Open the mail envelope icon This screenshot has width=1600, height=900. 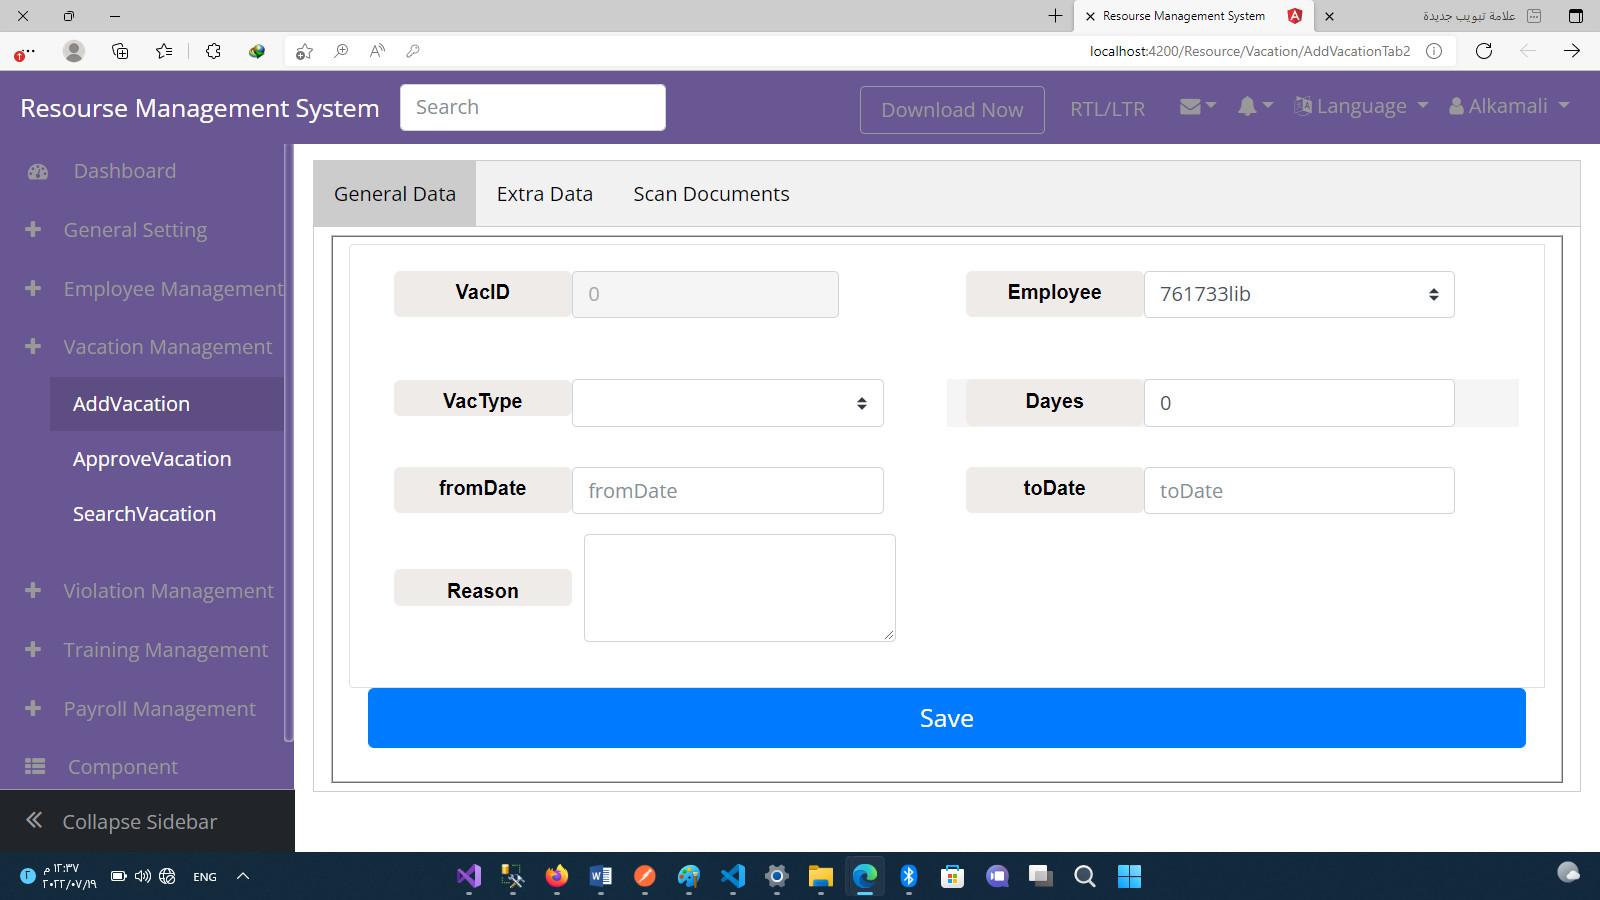pyautogui.click(x=1191, y=105)
